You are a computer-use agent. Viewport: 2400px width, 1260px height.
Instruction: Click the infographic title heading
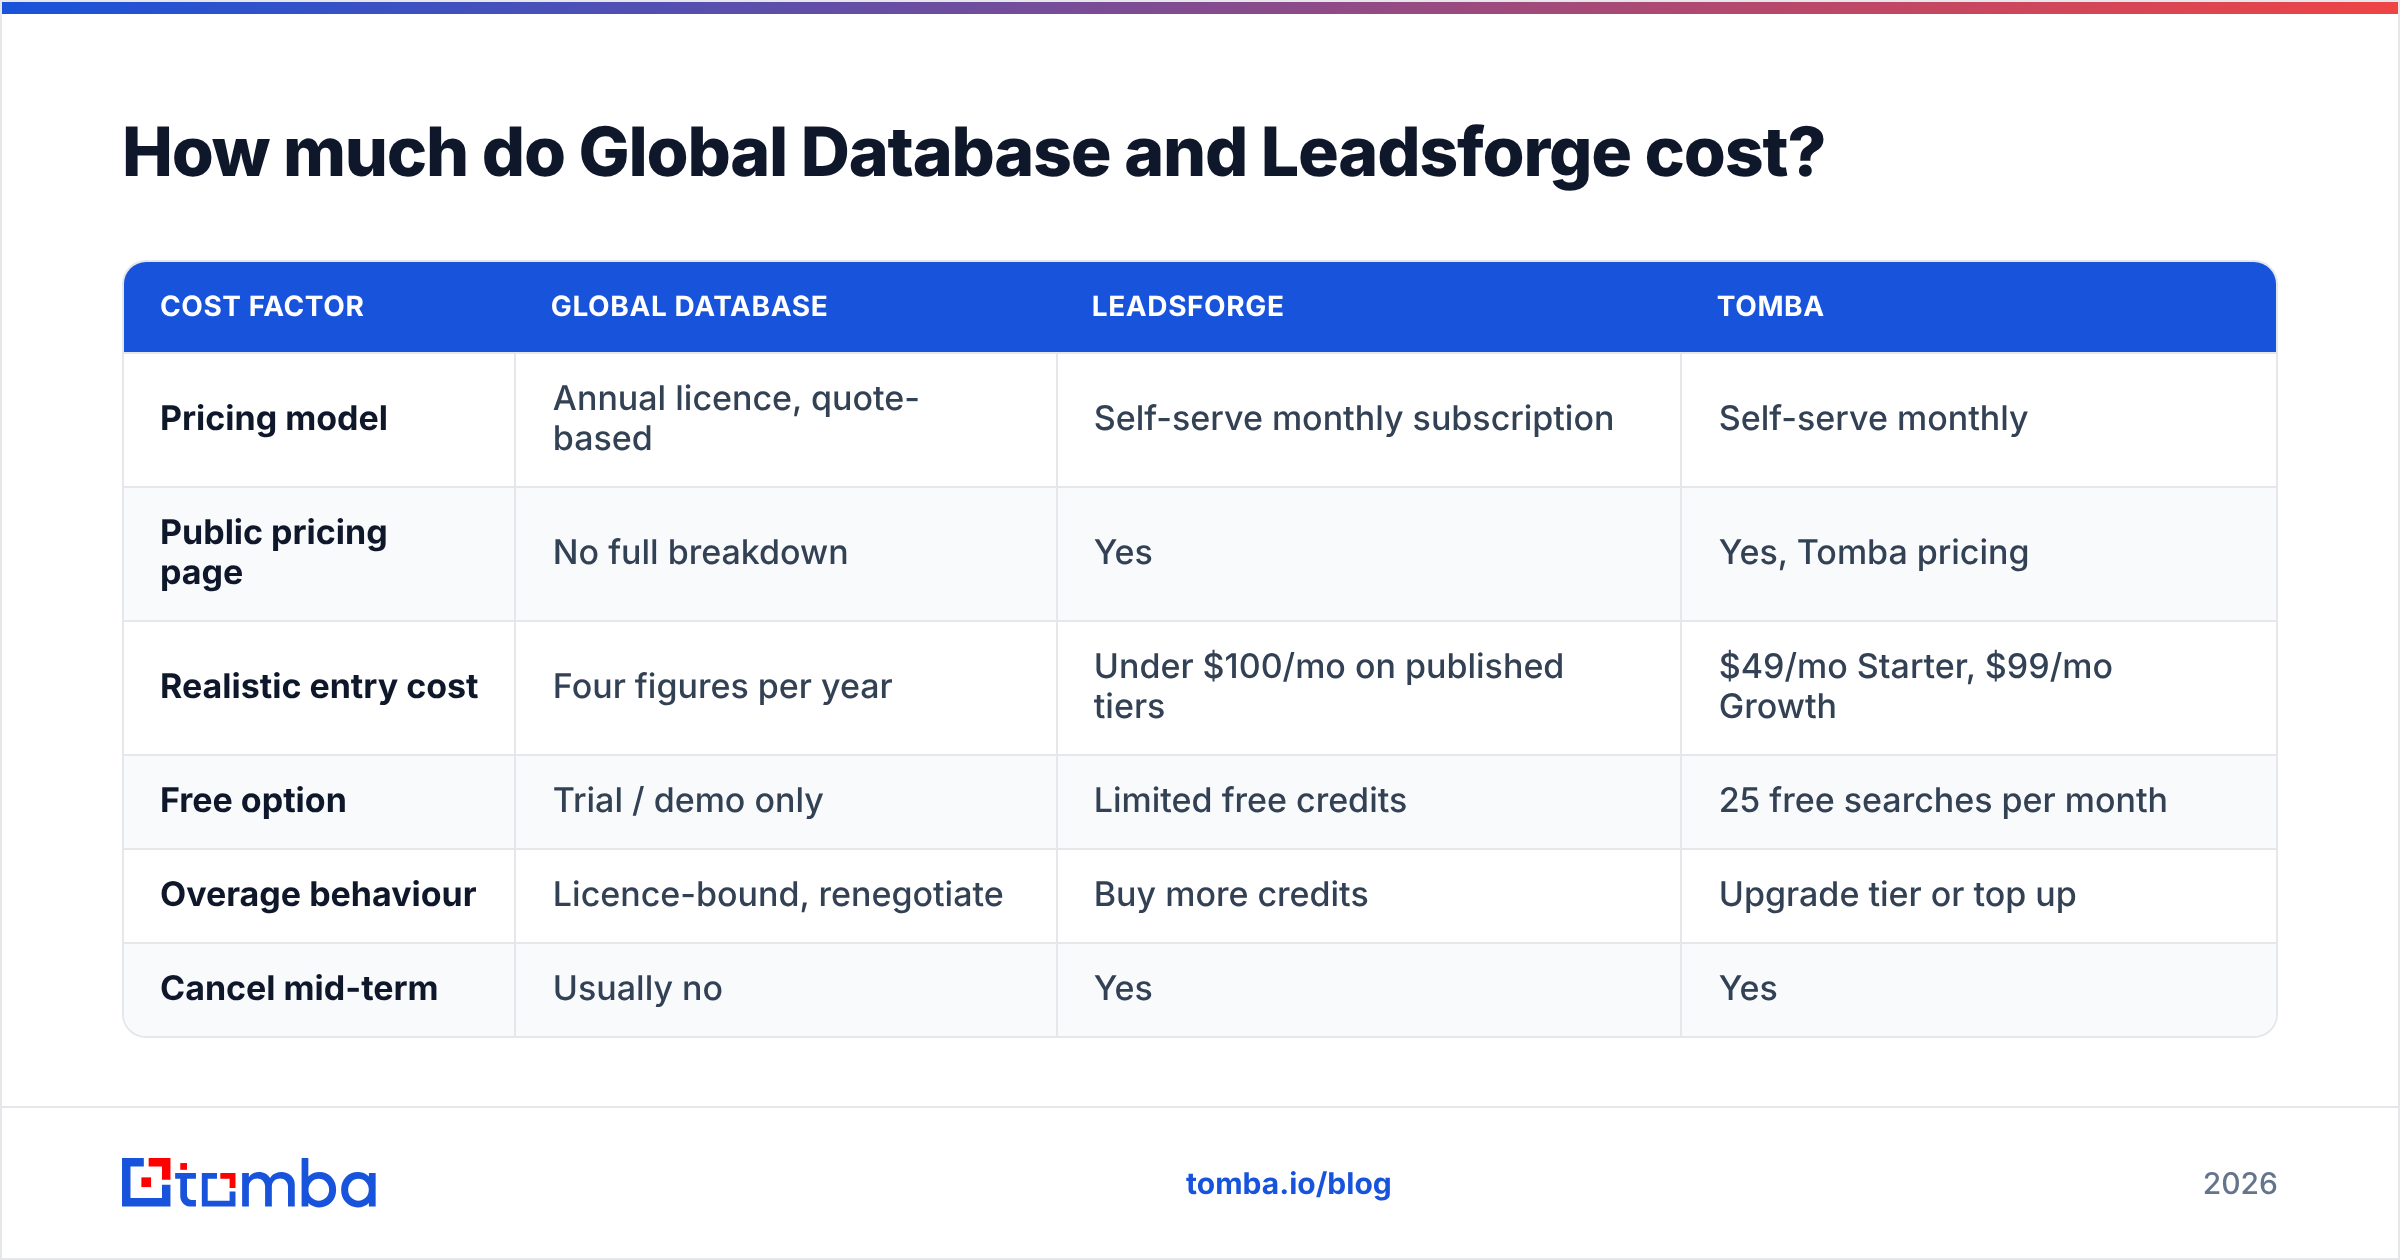973,153
